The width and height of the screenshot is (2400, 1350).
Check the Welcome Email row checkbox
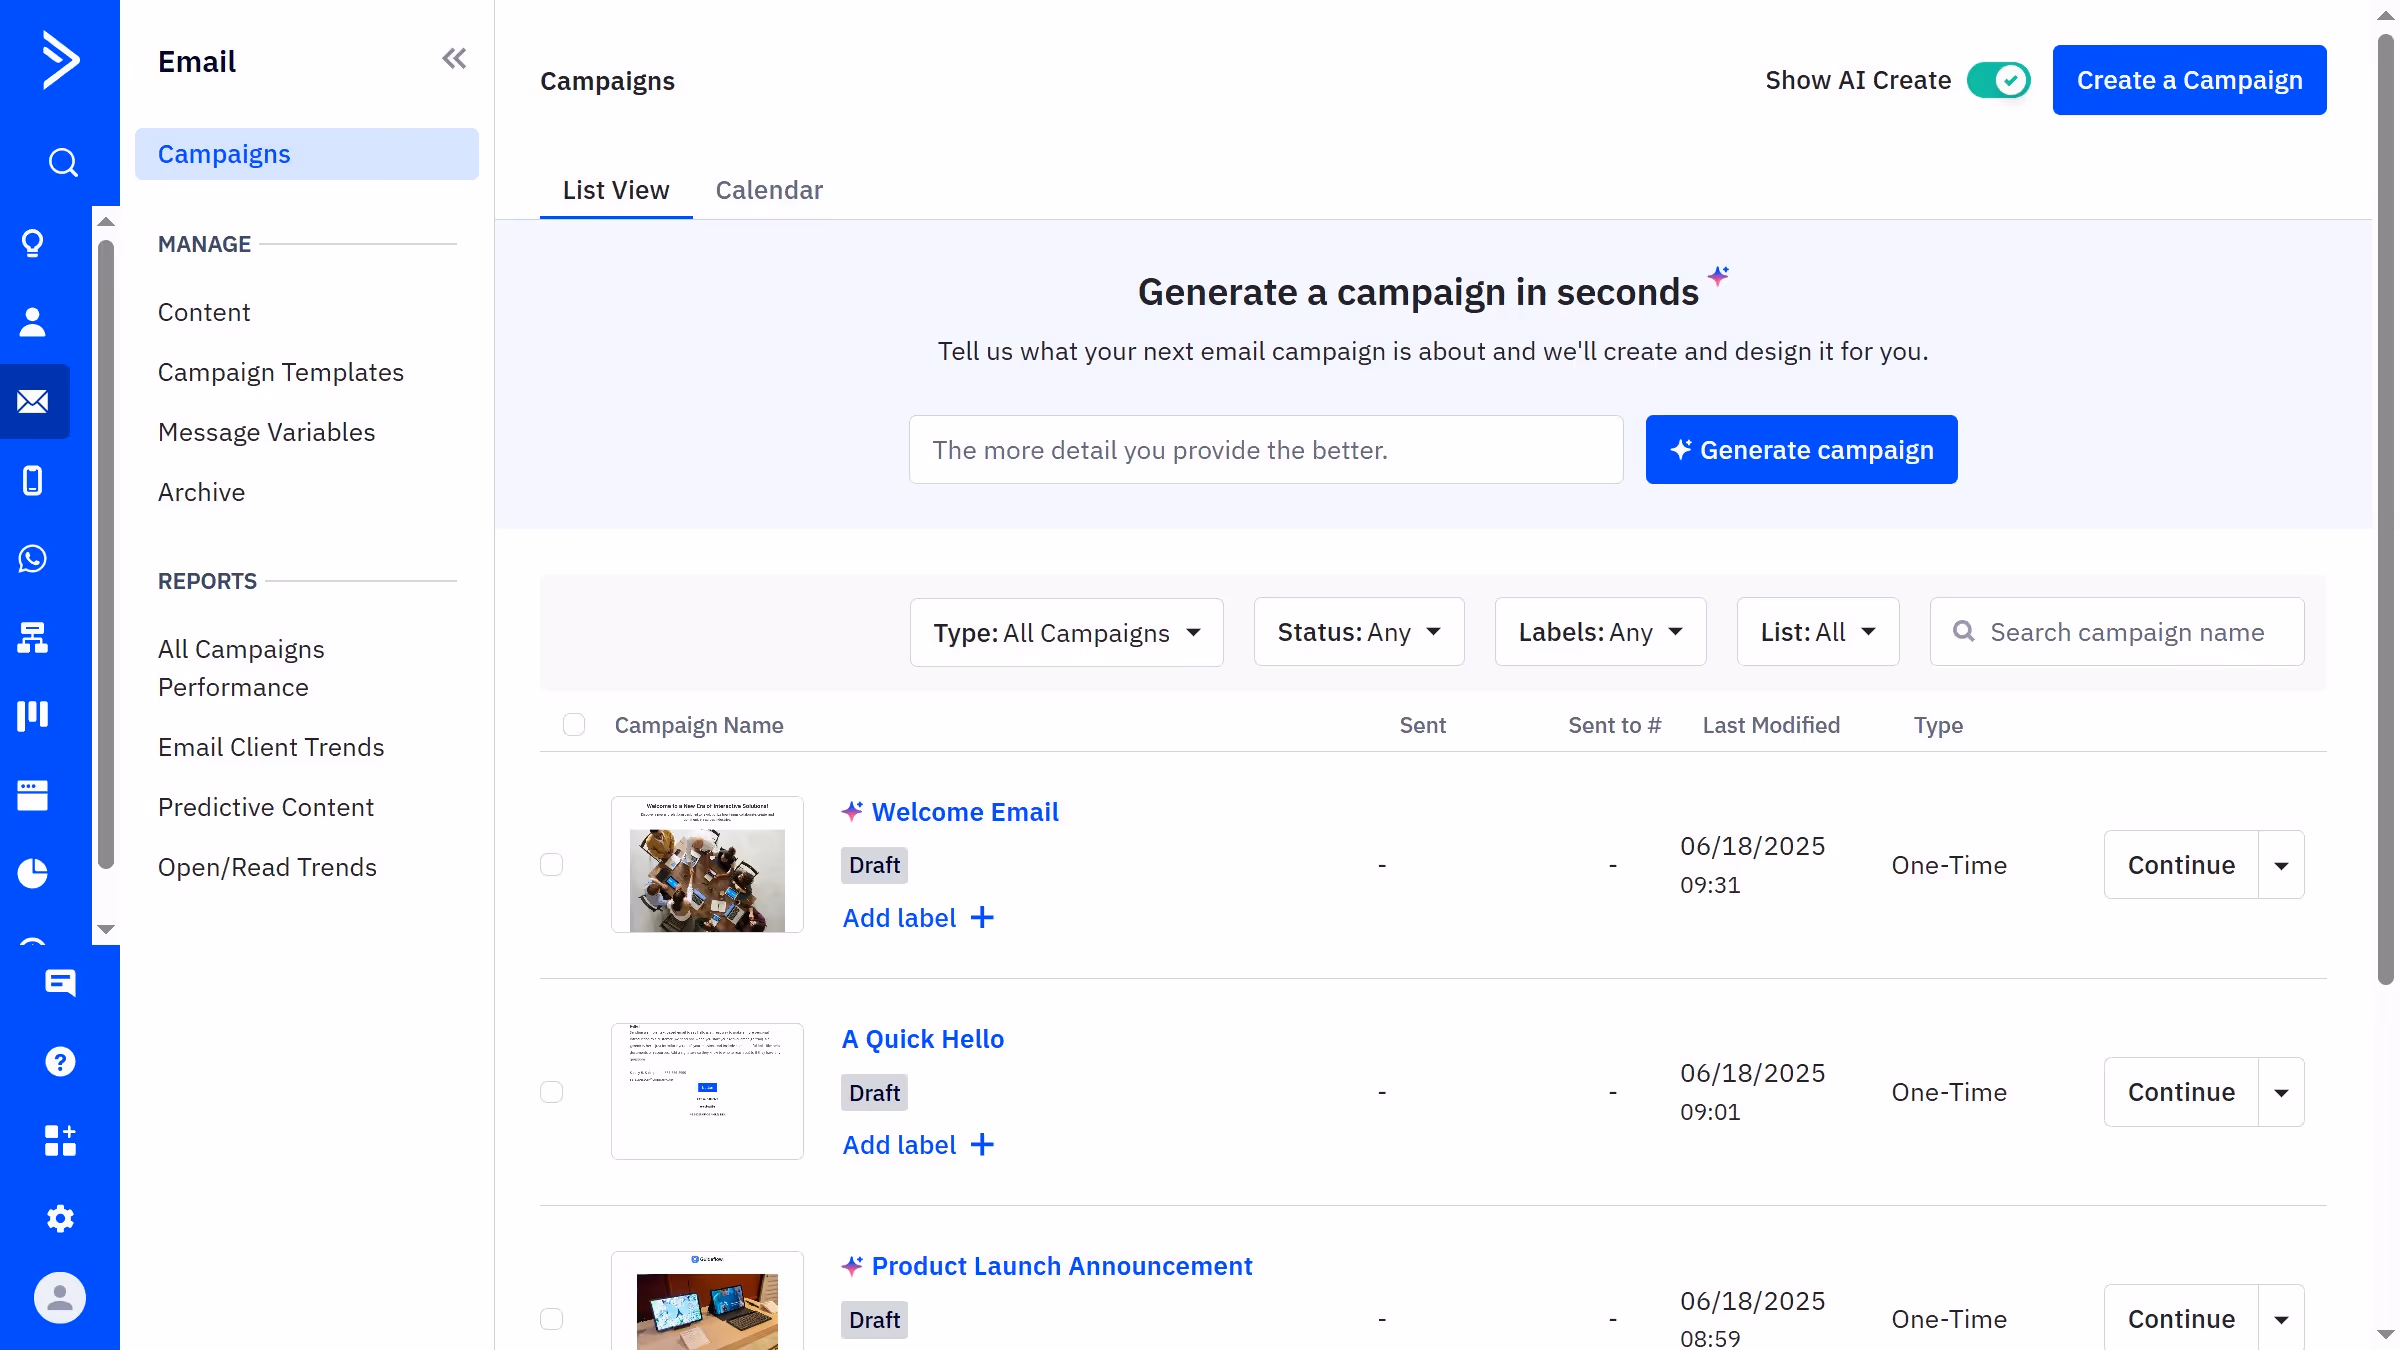pyautogui.click(x=552, y=865)
